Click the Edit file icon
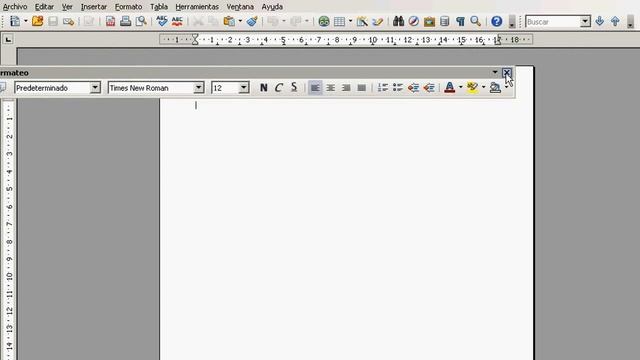The height and width of the screenshot is (360, 640). [89, 21]
